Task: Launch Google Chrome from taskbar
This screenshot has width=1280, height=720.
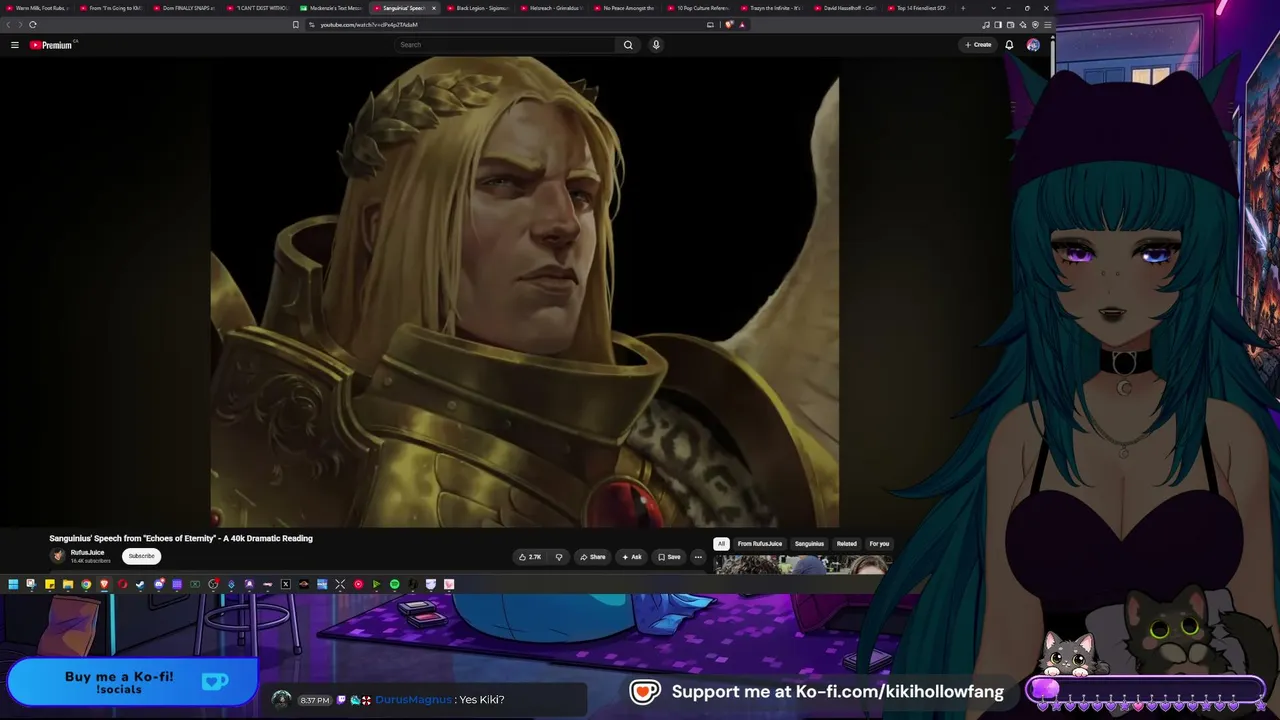Action: [x=86, y=584]
